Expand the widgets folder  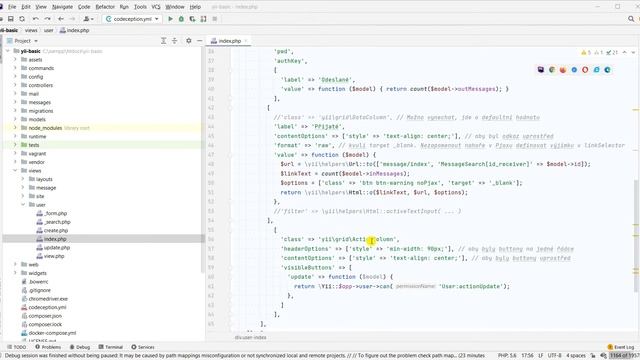click(15, 273)
